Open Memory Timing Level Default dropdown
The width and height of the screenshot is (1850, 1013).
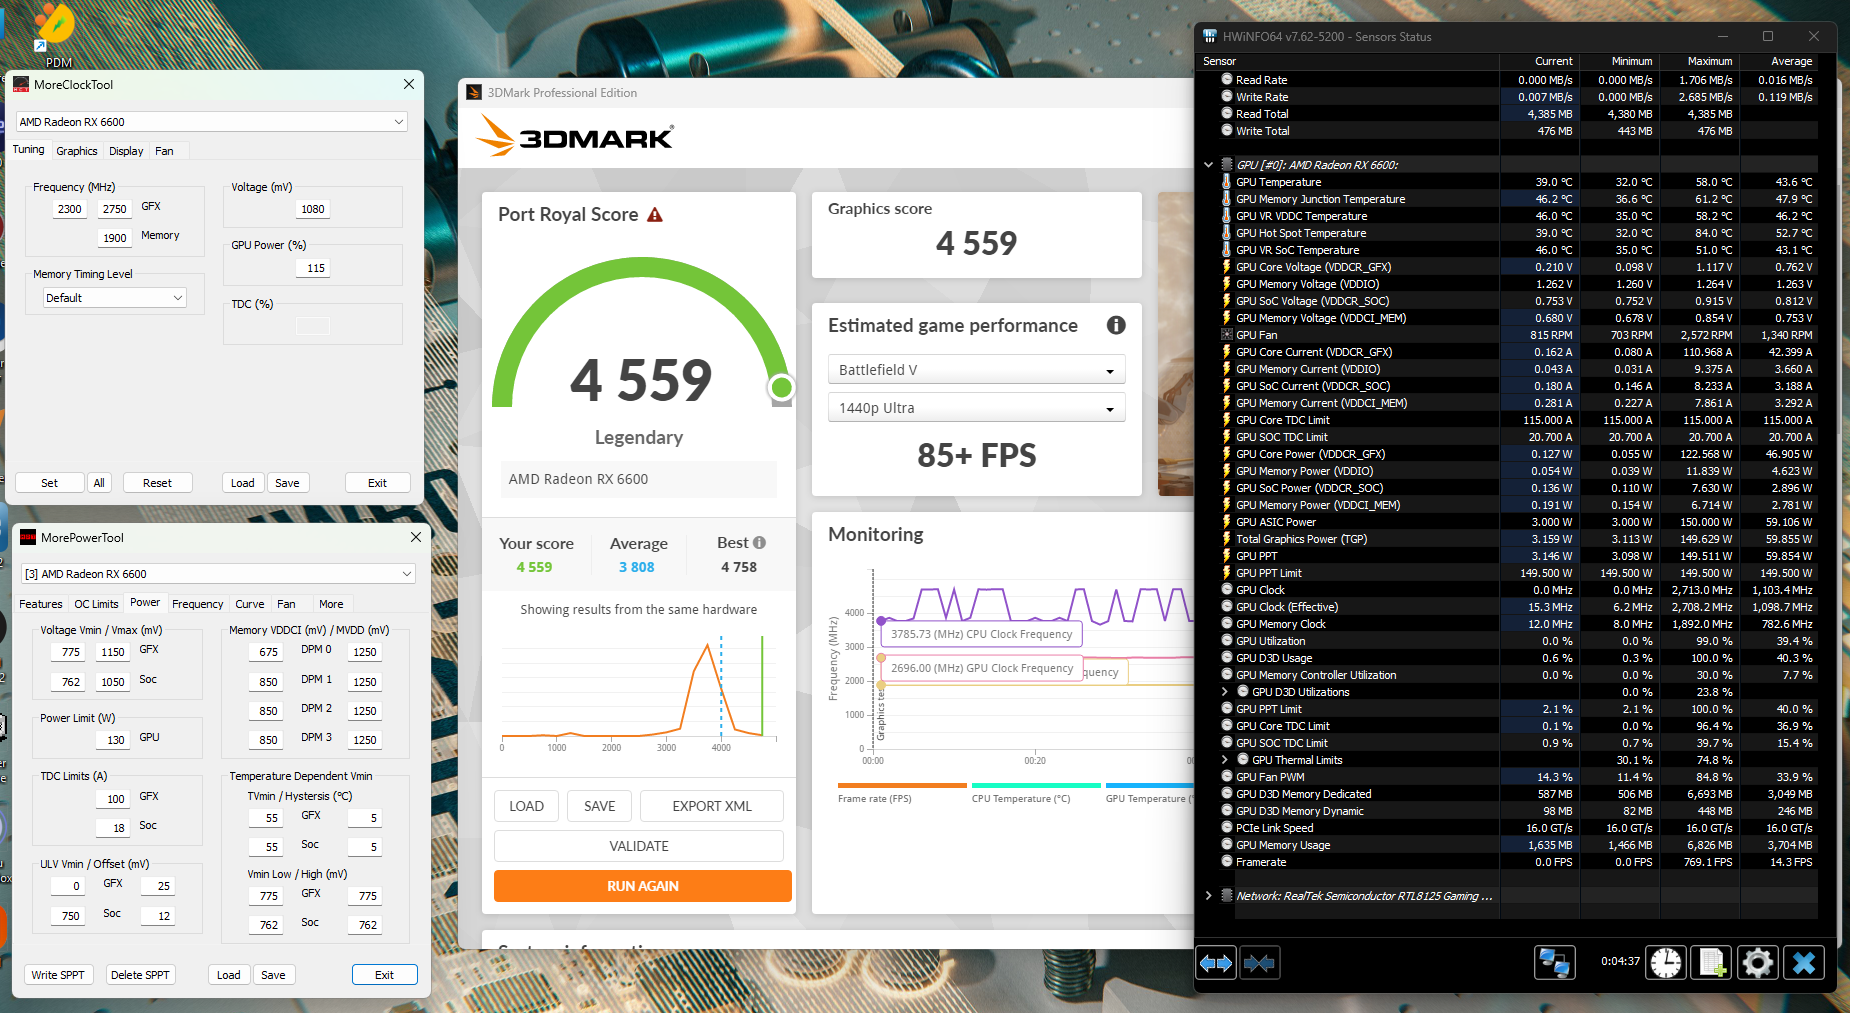[x=114, y=298]
